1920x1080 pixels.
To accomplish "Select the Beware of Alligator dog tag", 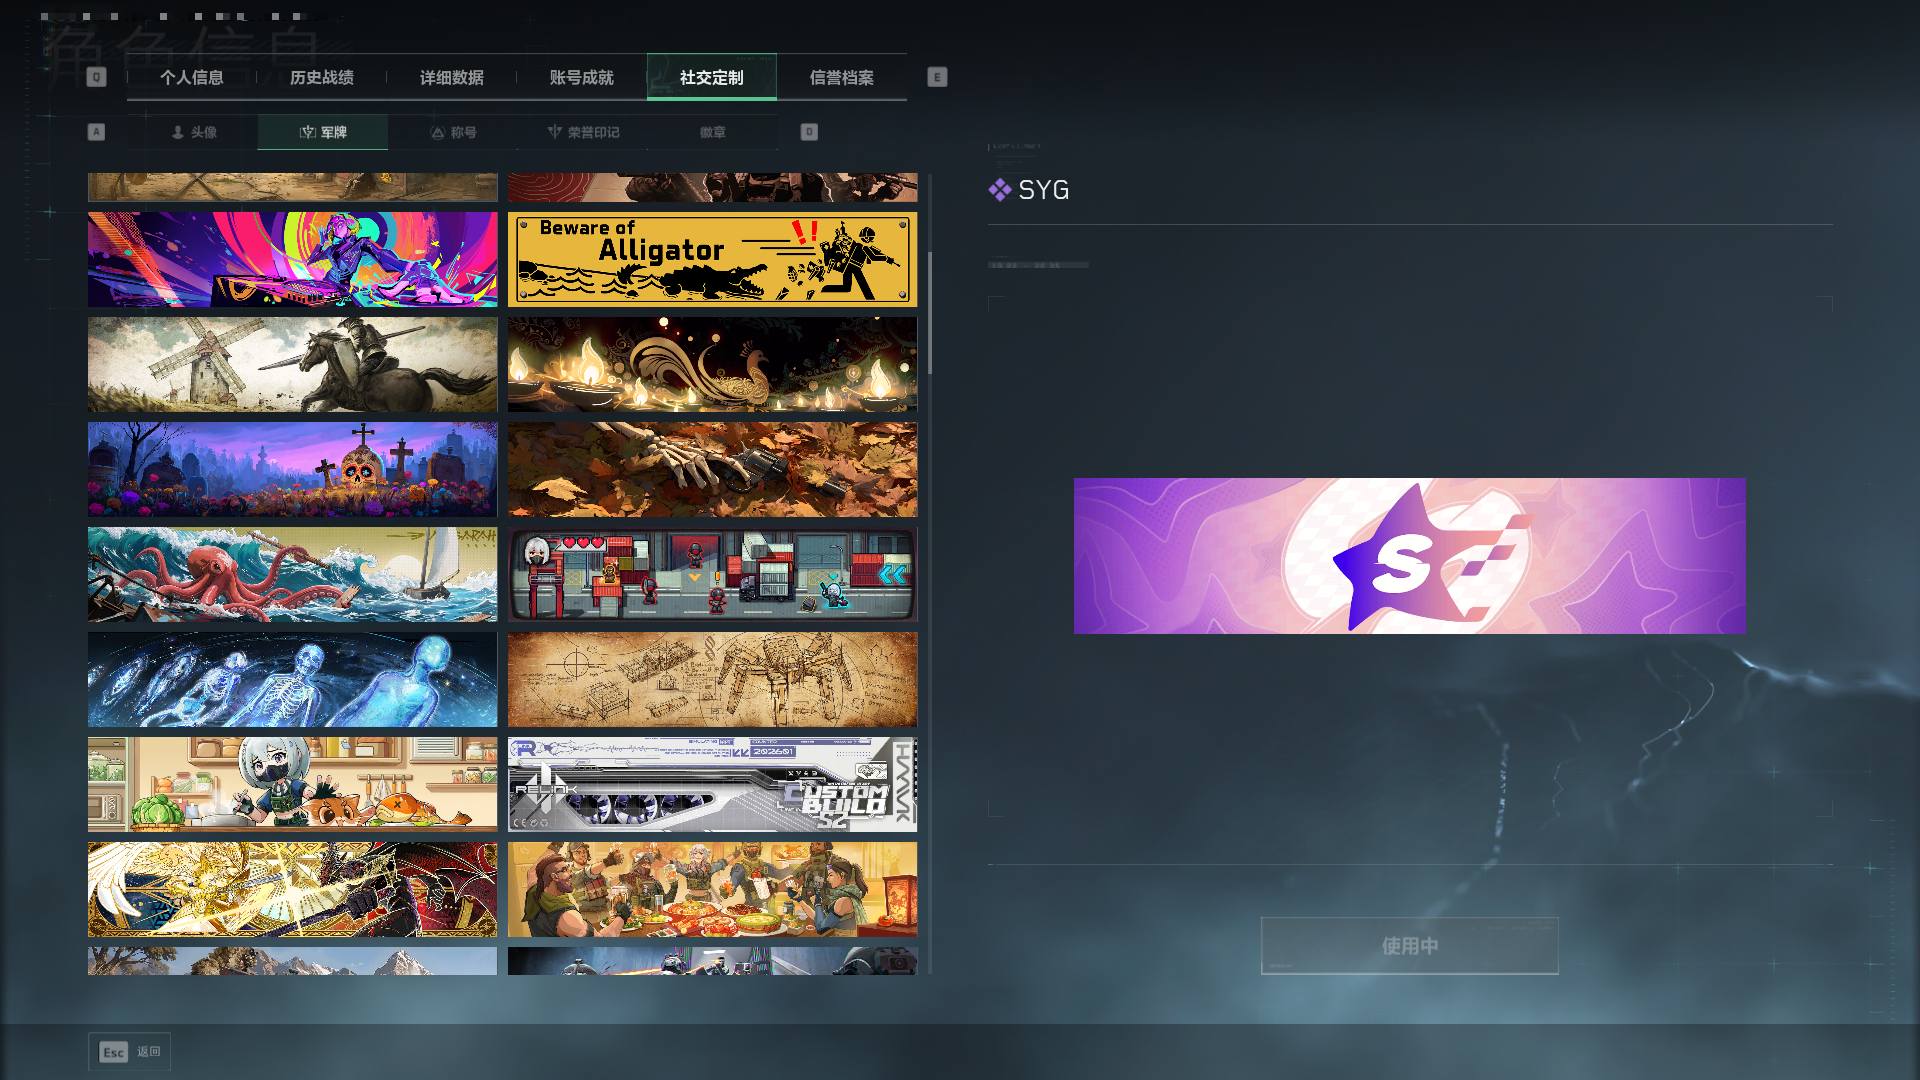I will click(x=712, y=259).
